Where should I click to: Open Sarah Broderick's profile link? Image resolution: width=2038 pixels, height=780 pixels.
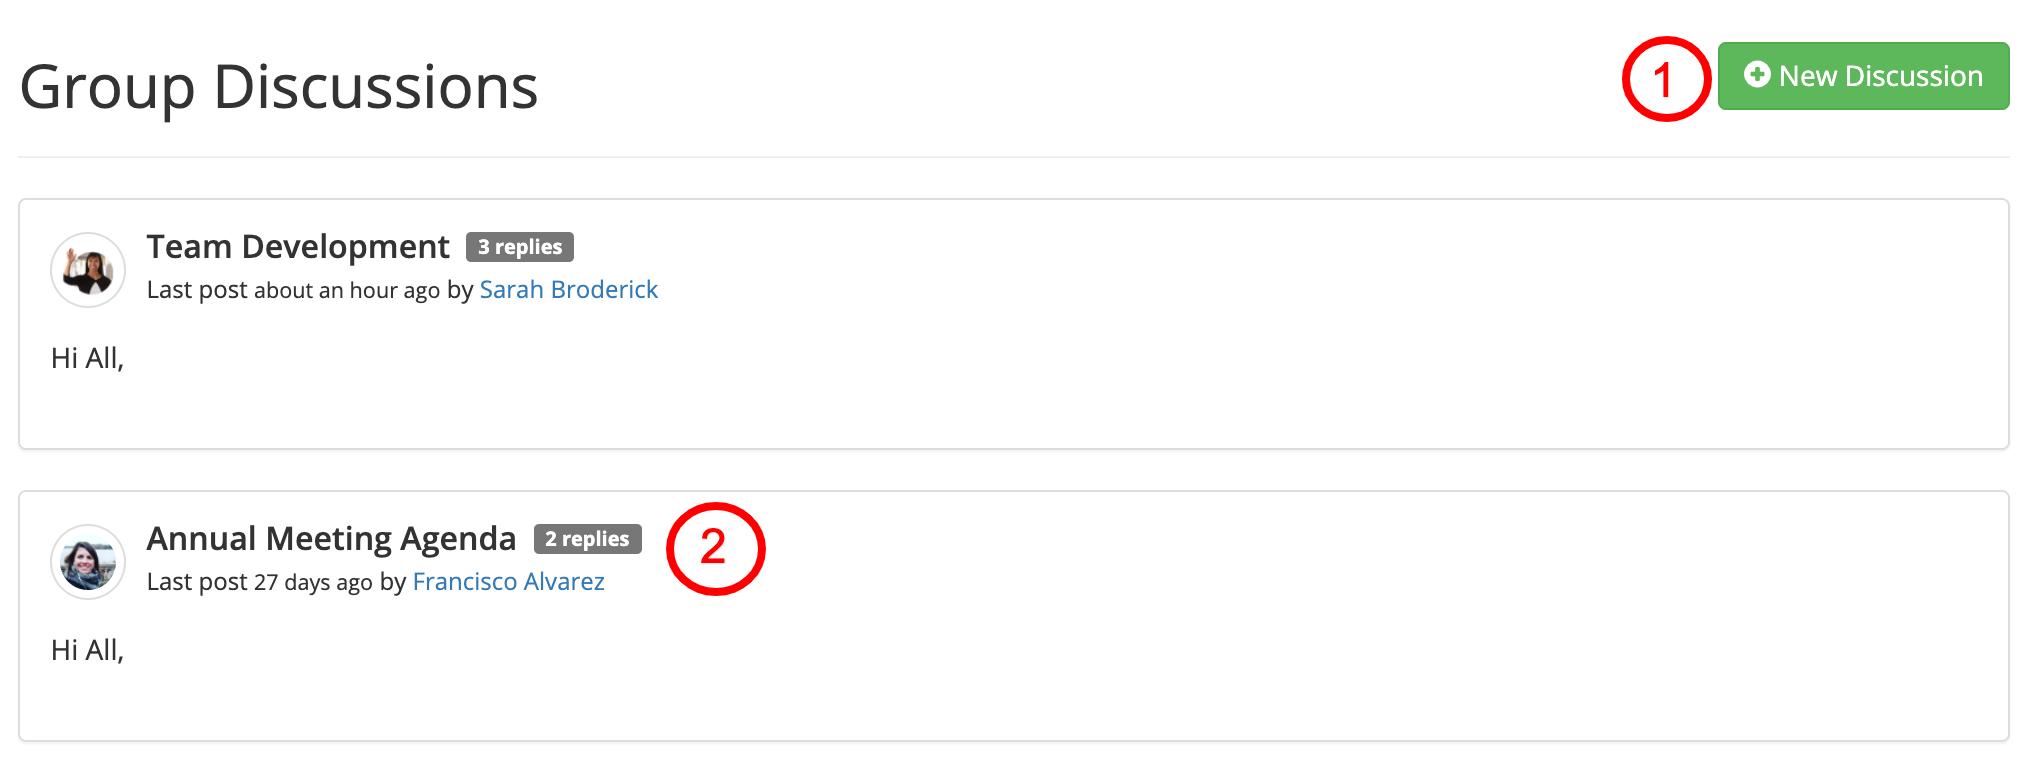[x=569, y=290]
